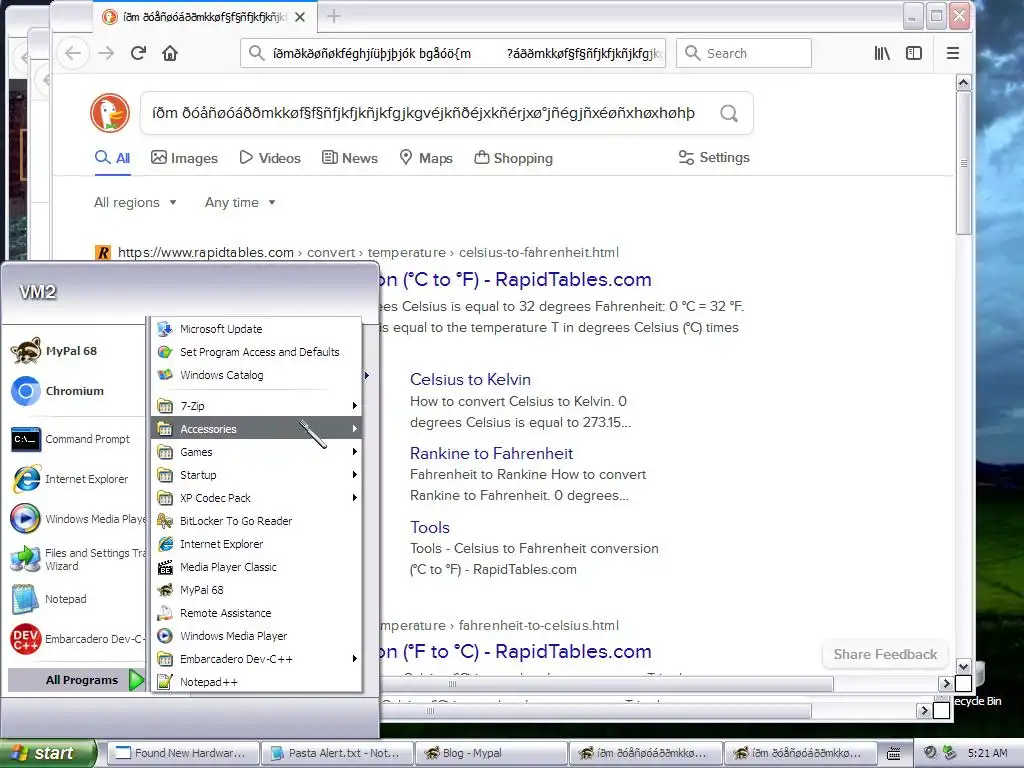Open DuckDuckGo Settings
1024x768 pixels.
coord(714,157)
